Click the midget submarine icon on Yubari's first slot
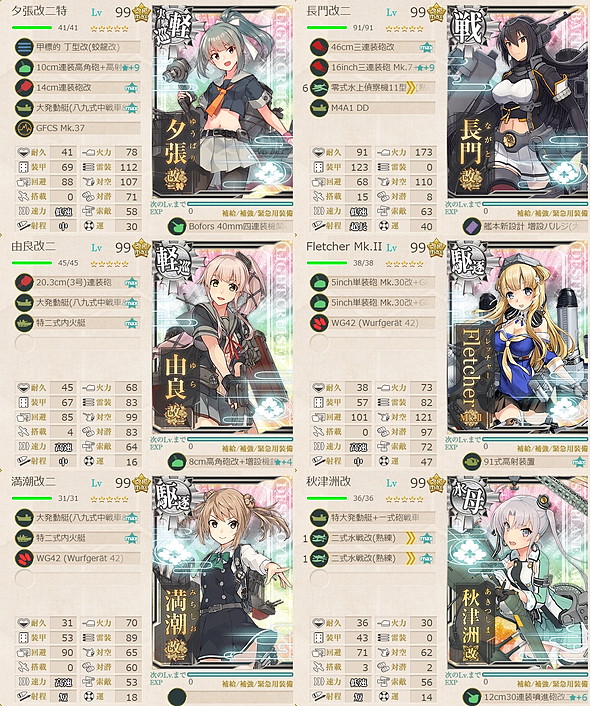Screen dimensions: 590x706 [x=23, y=47]
